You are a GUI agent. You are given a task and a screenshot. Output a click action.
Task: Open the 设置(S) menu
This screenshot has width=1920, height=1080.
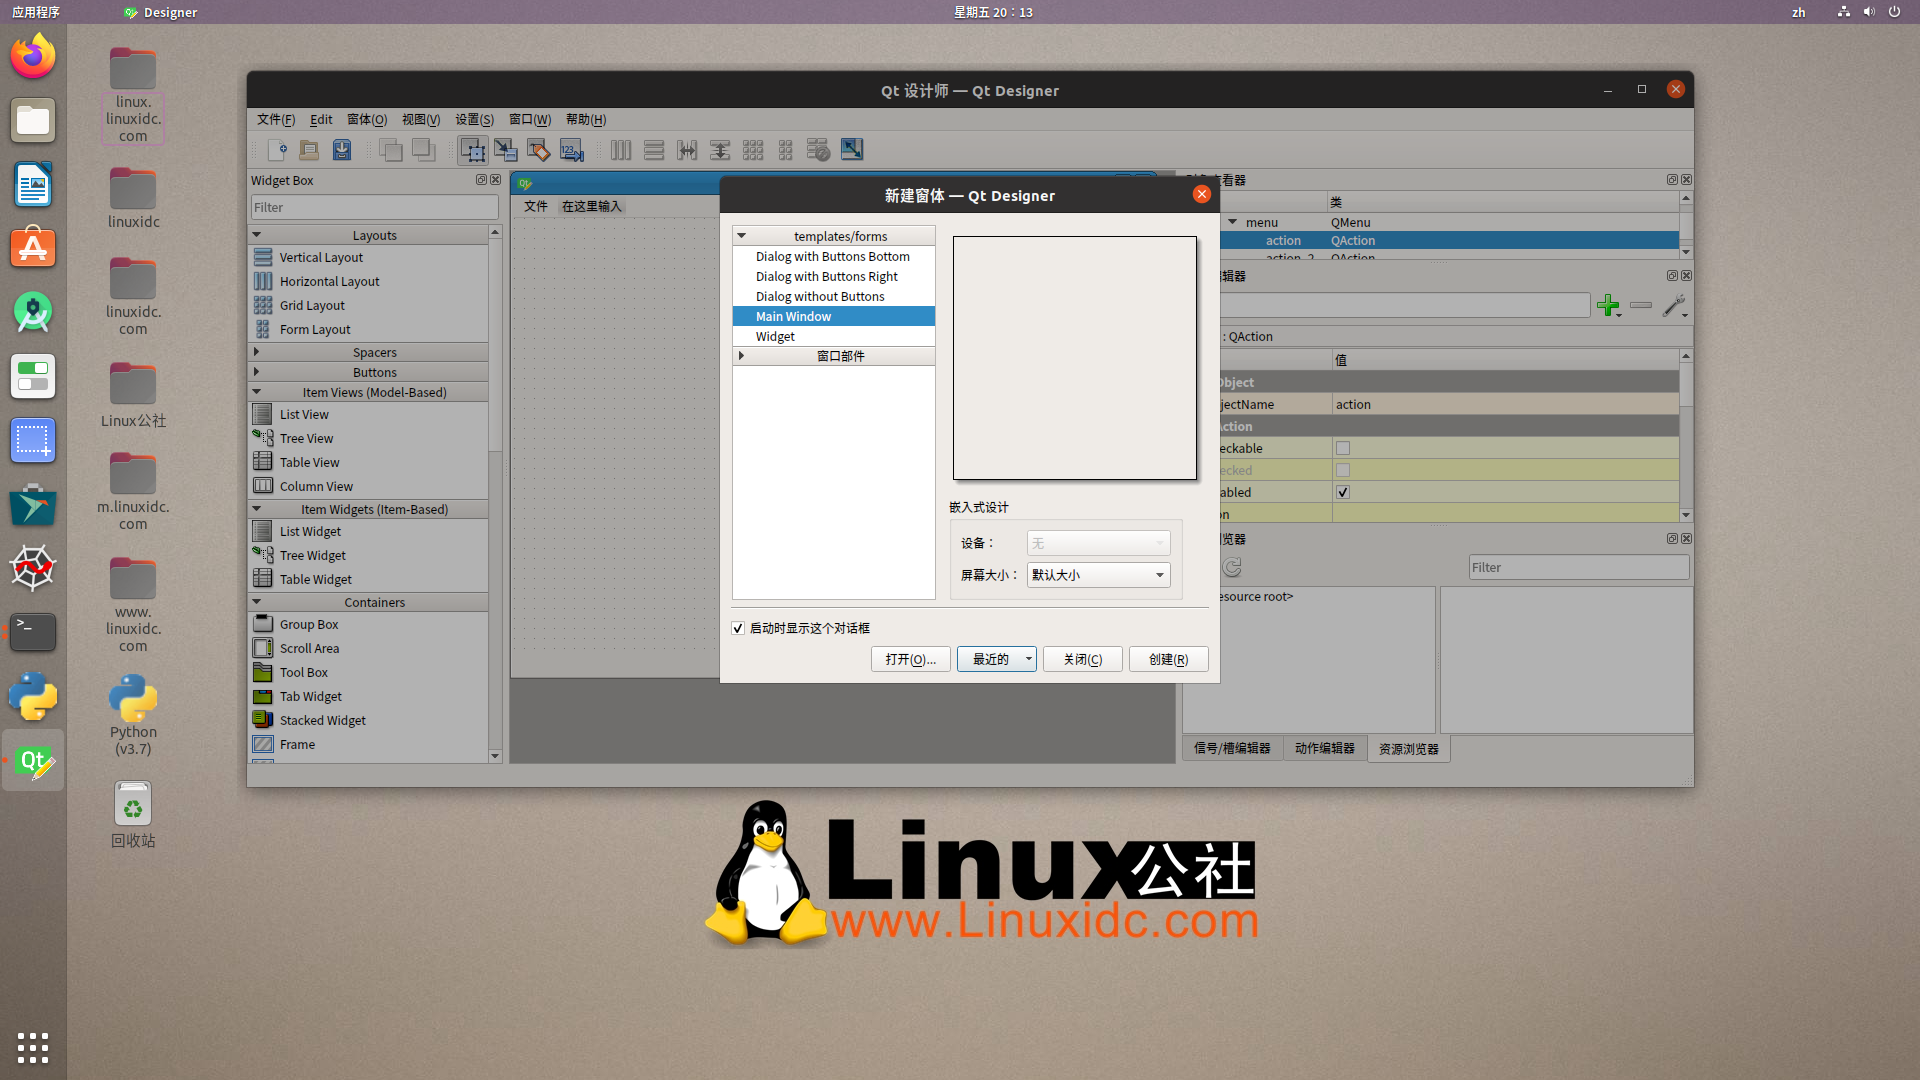pyautogui.click(x=474, y=119)
